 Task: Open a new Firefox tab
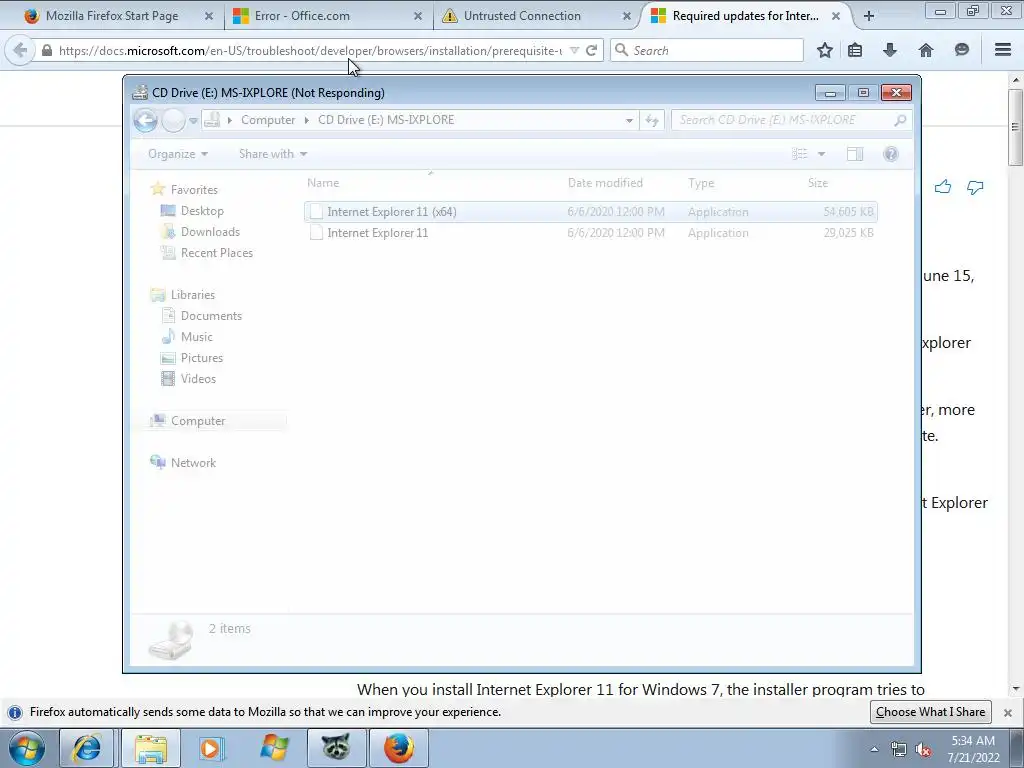pyautogui.click(x=869, y=16)
